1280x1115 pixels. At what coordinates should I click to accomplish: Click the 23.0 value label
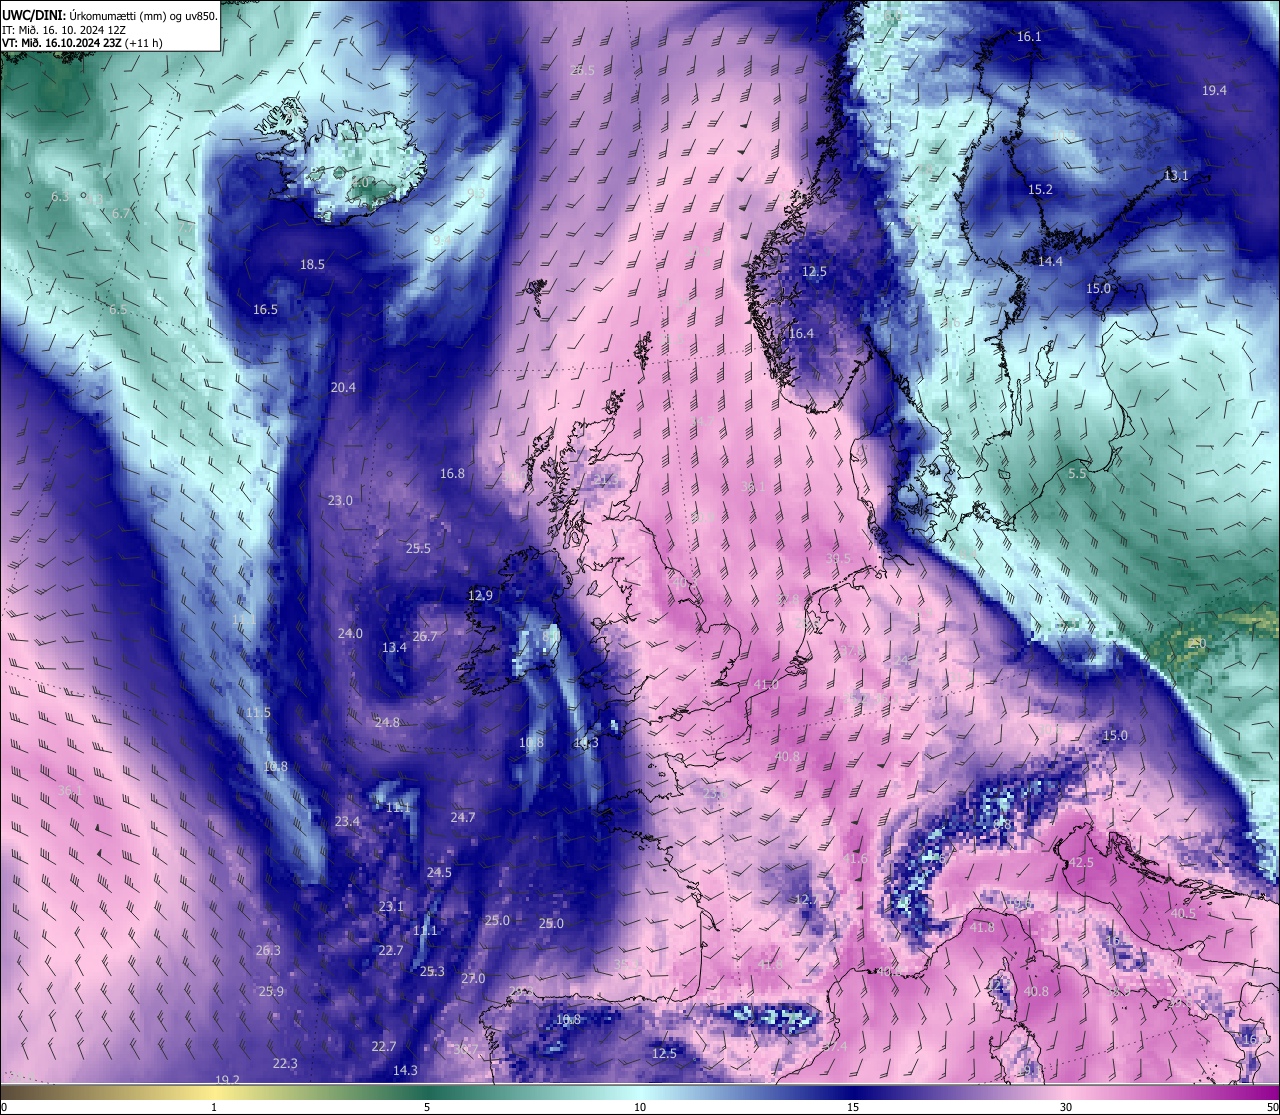tap(340, 501)
